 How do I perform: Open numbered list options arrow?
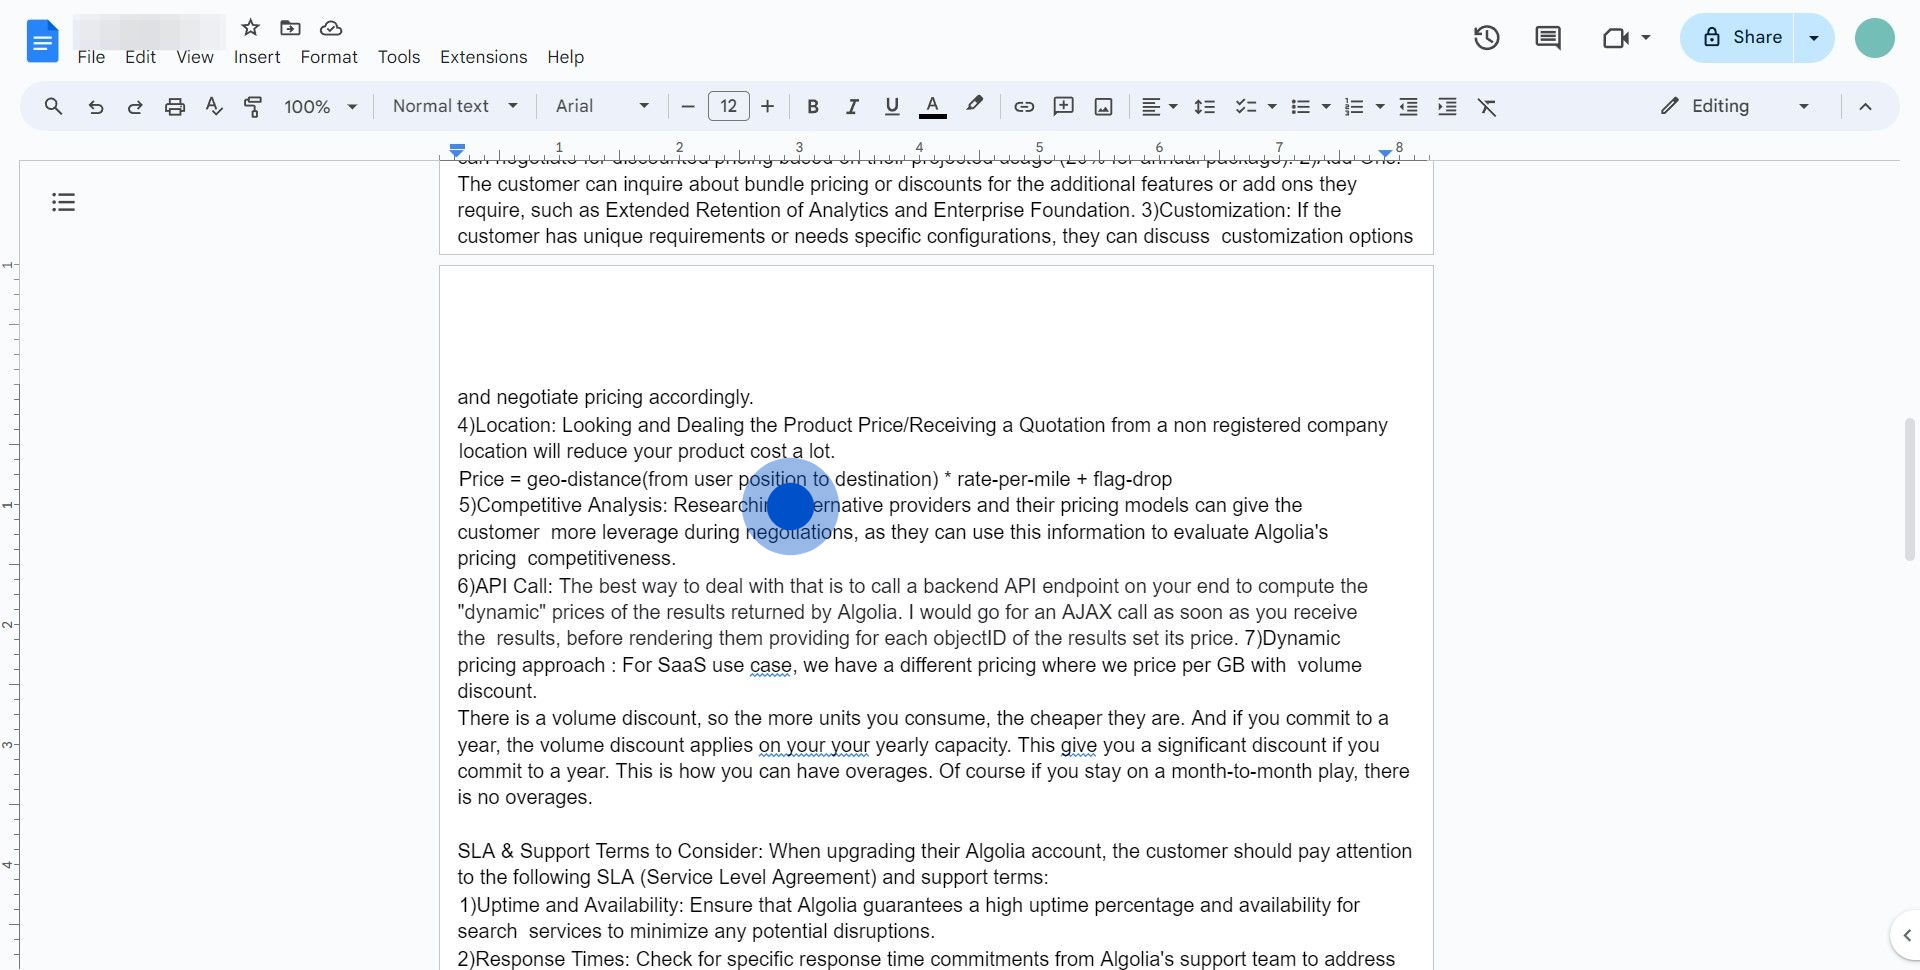click(1380, 106)
